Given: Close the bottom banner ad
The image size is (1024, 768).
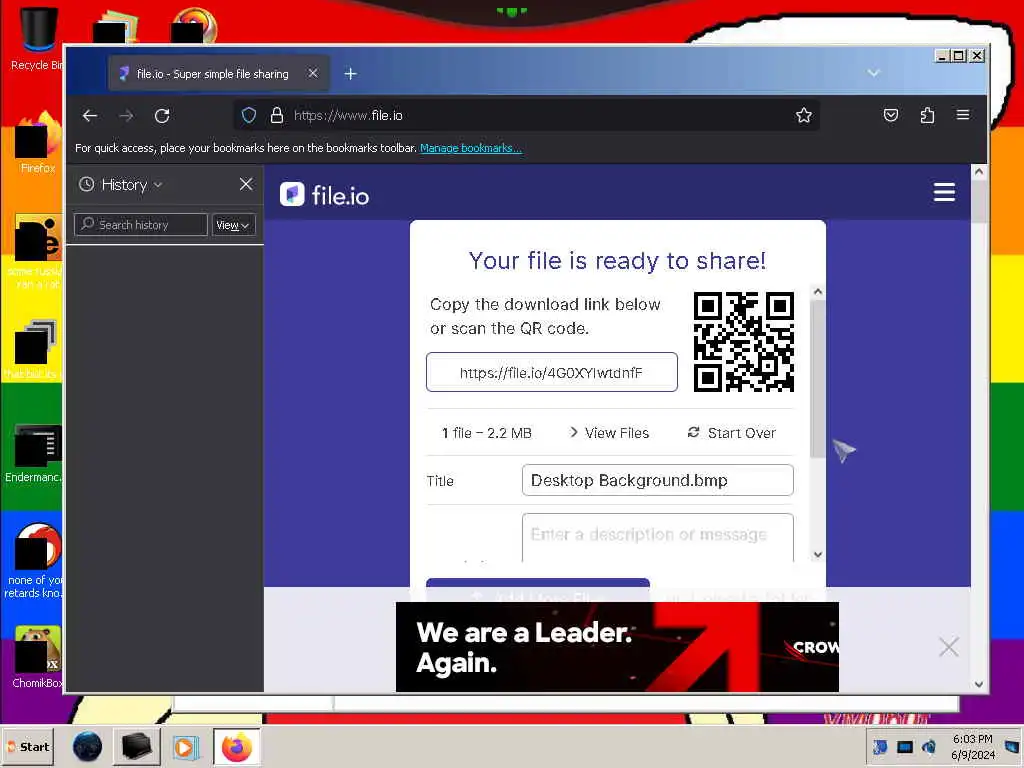Looking at the screenshot, I should pyautogui.click(x=948, y=647).
